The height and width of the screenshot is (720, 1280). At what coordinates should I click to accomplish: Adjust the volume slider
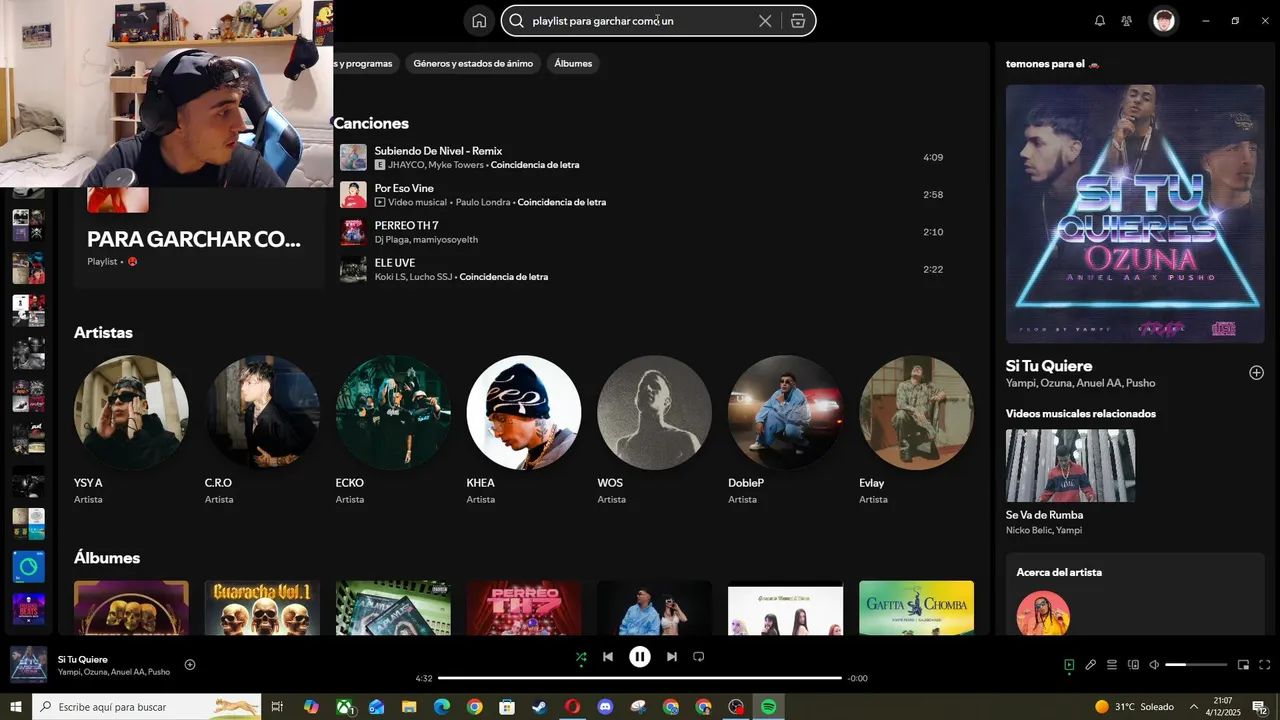coord(1196,665)
